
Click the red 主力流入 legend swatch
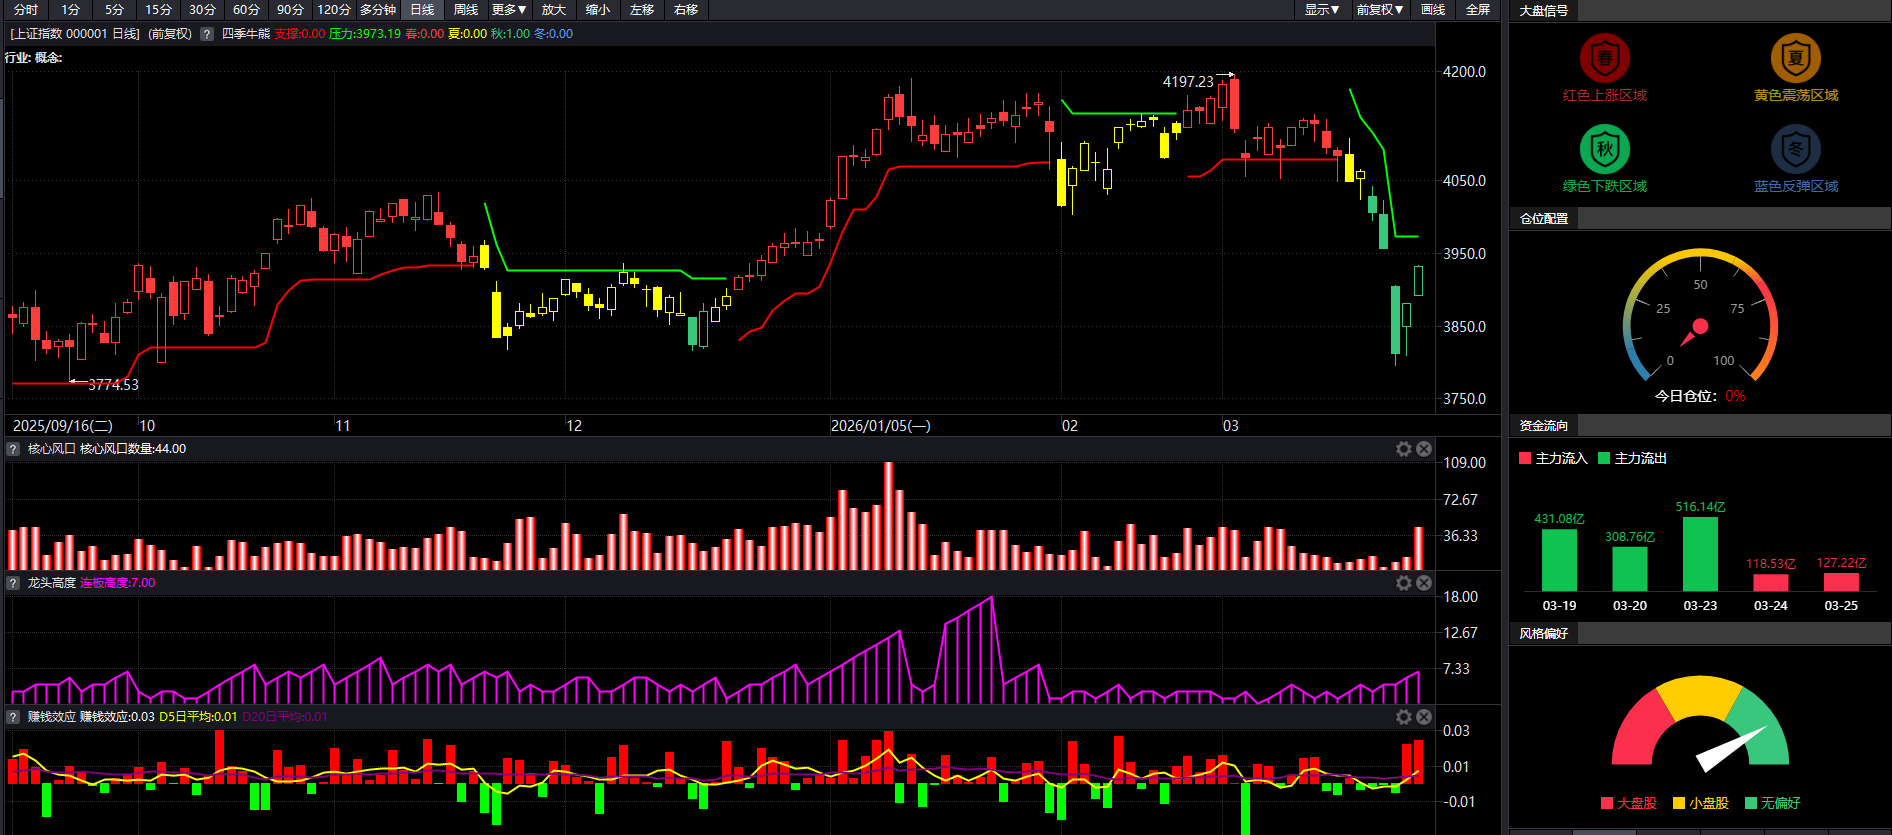point(1525,458)
